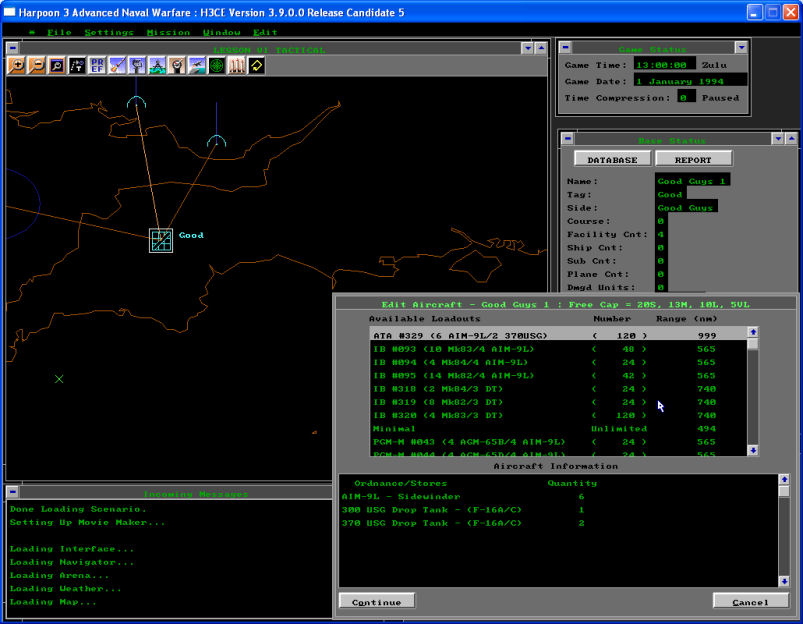Viewport: 803px width, 624px height.
Task: Click Available Loadouts scrollbar thumb
Action: [x=753, y=344]
